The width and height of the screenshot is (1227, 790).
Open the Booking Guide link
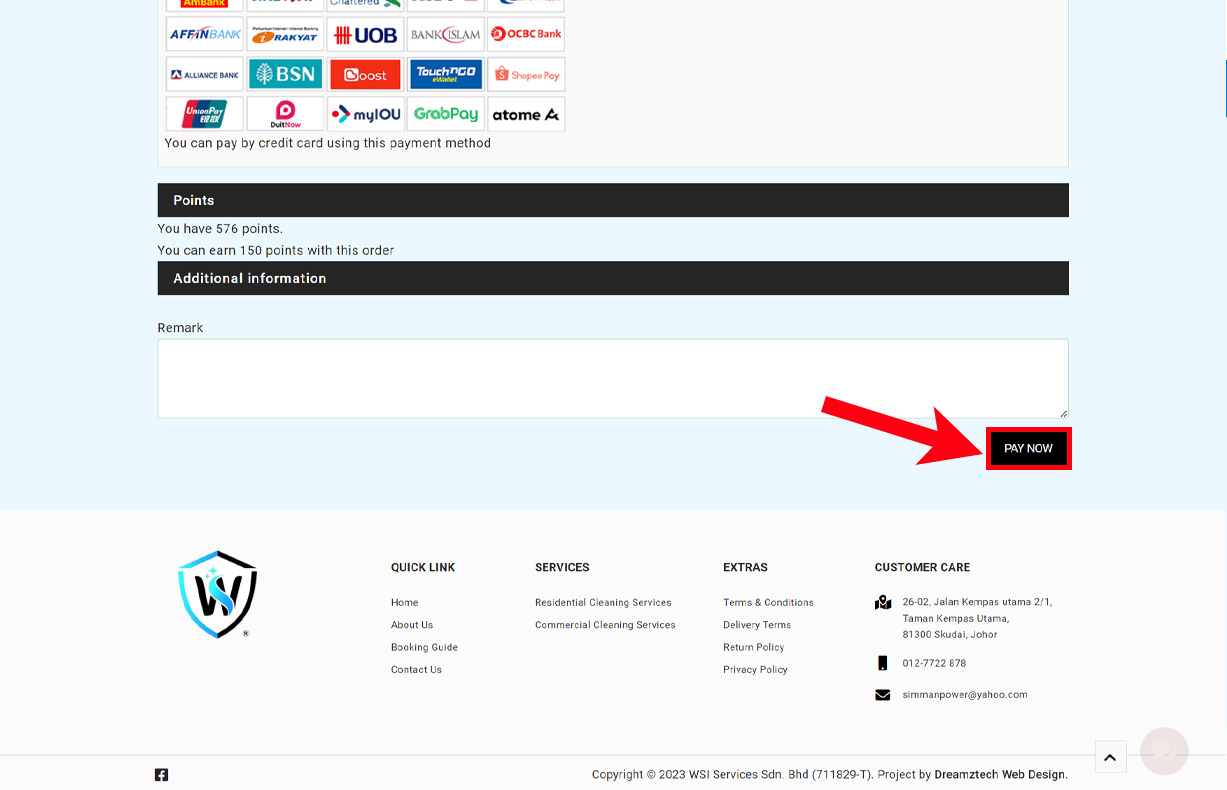point(424,648)
